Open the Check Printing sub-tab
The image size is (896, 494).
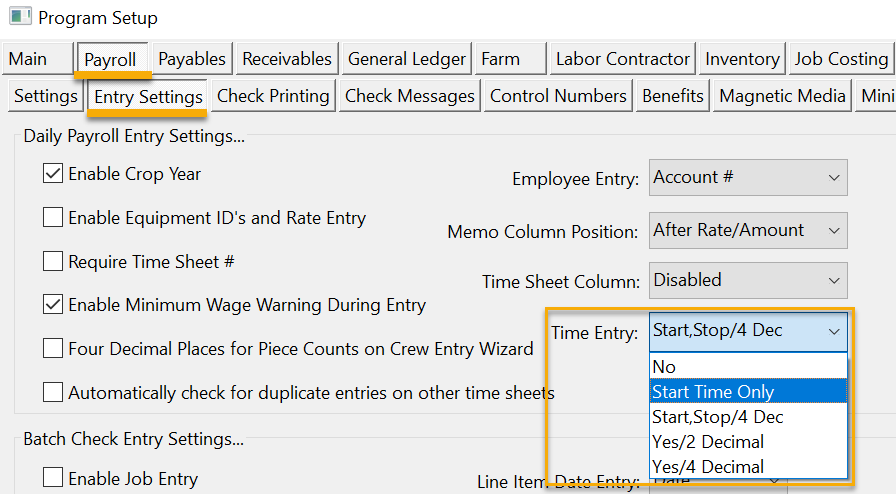(x=273, y=97)
